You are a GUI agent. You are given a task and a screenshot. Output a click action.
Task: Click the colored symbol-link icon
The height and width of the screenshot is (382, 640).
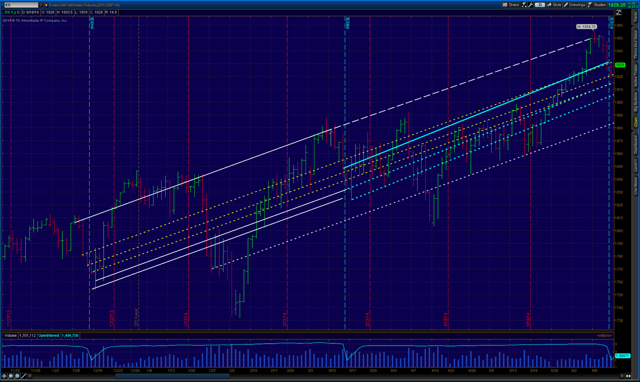[x=45, y=5]
